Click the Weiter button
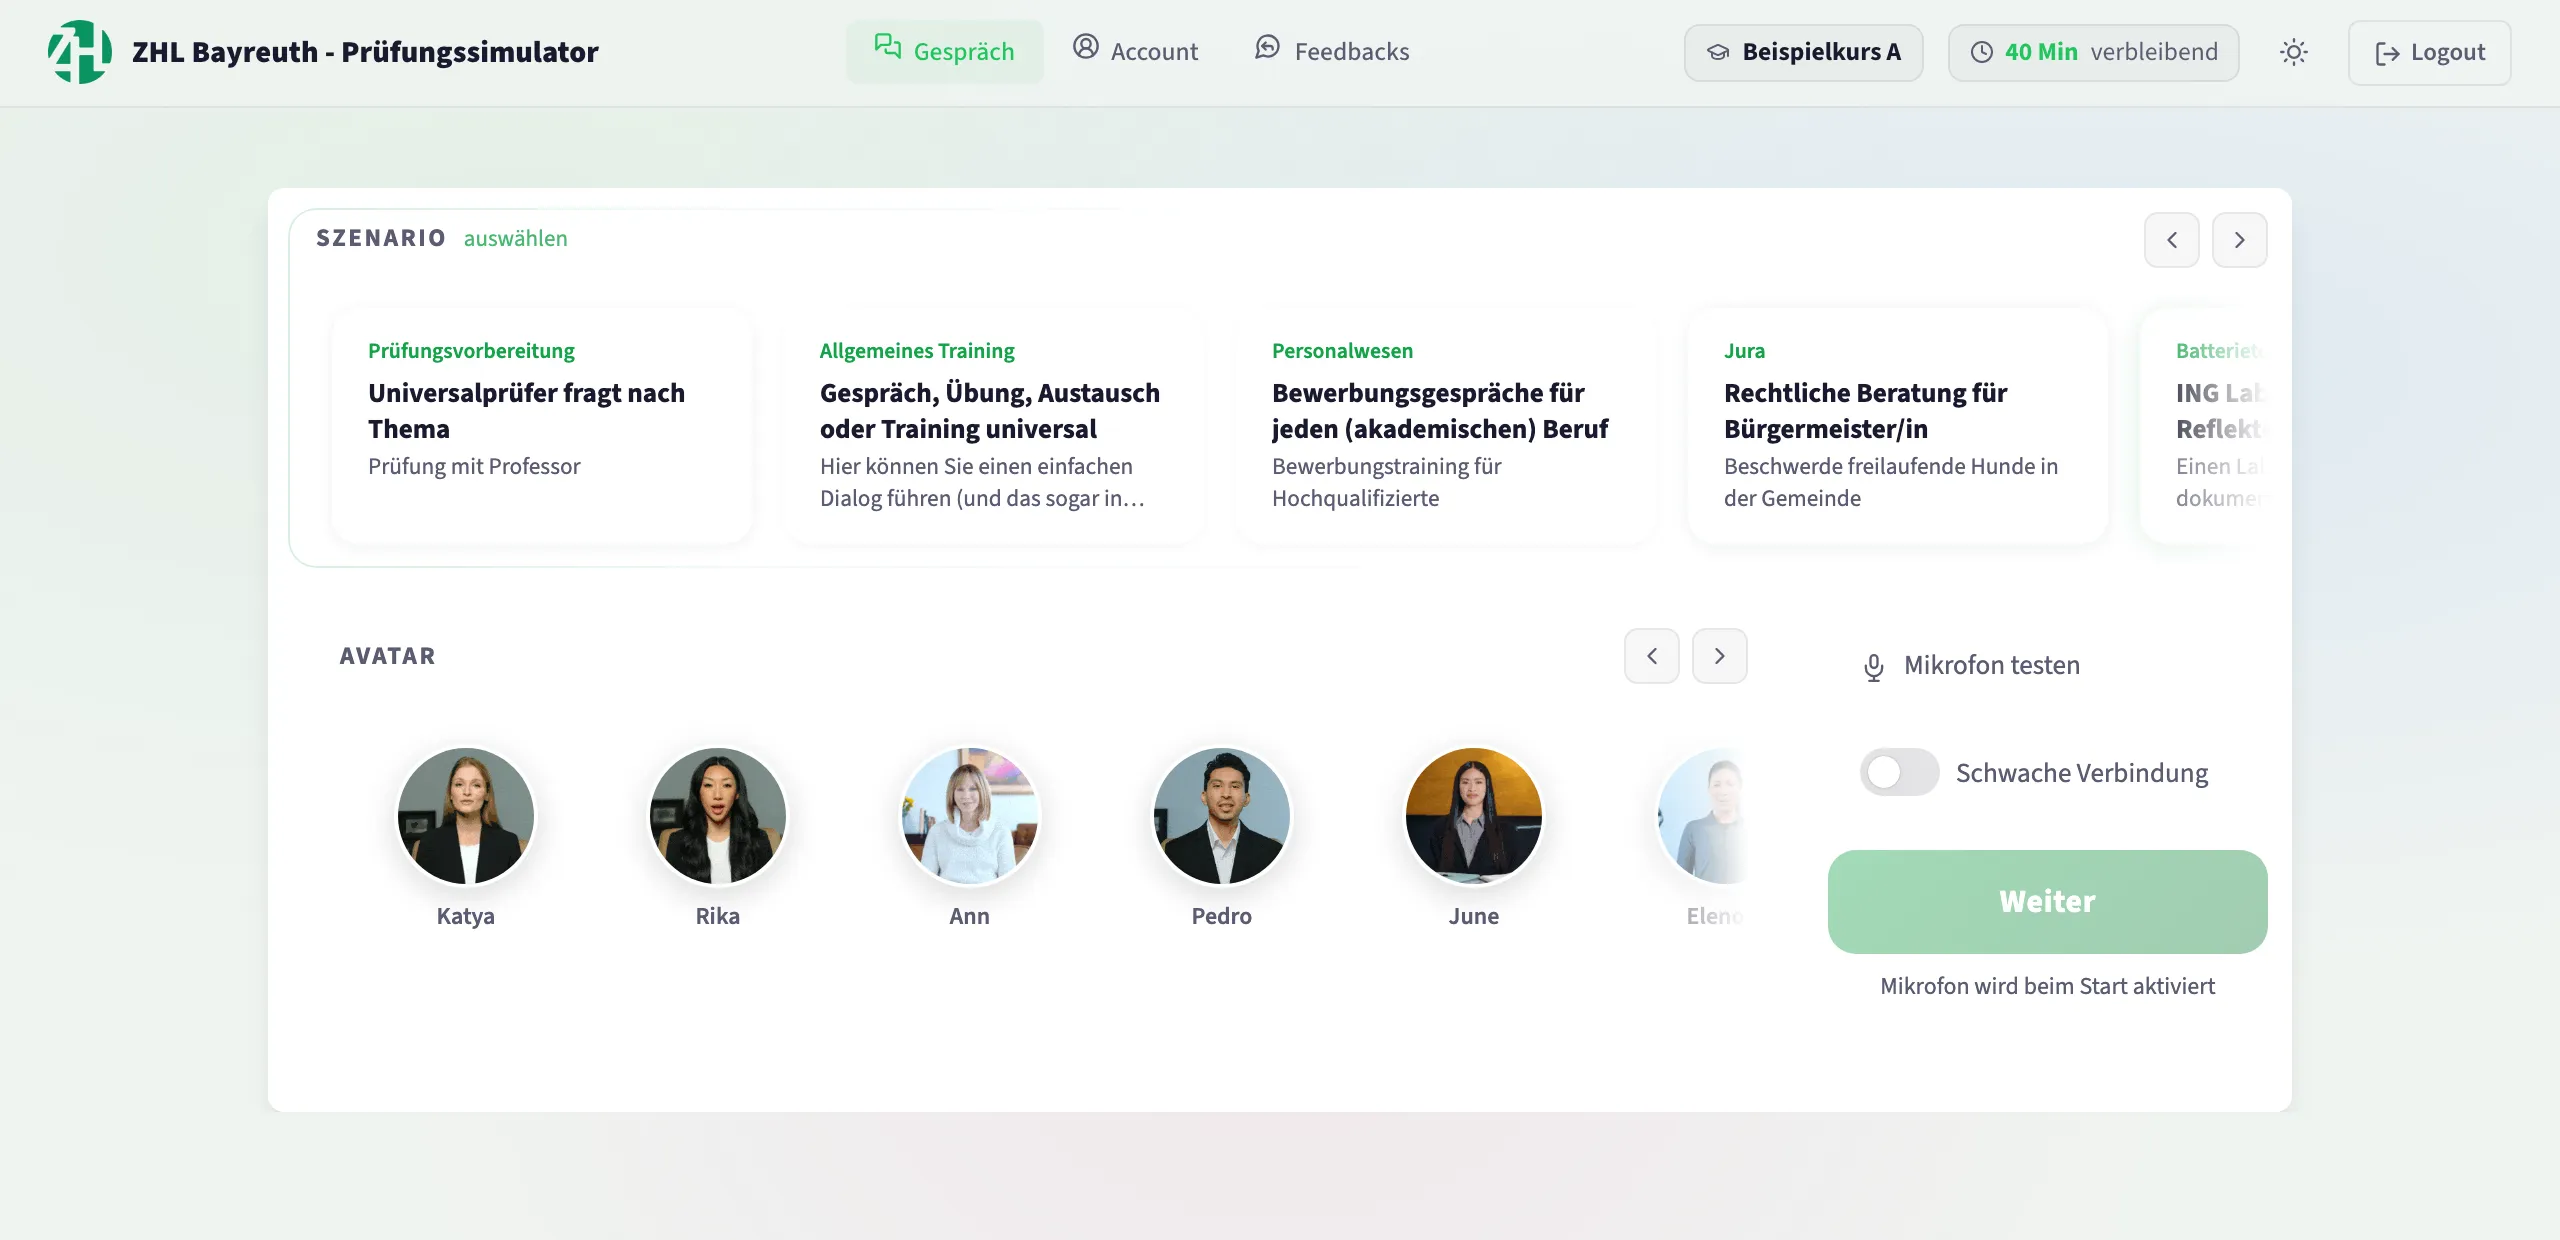The width and height of the screenshot is (2560, 1240). pyautogui.click(x=2048, y=902)
